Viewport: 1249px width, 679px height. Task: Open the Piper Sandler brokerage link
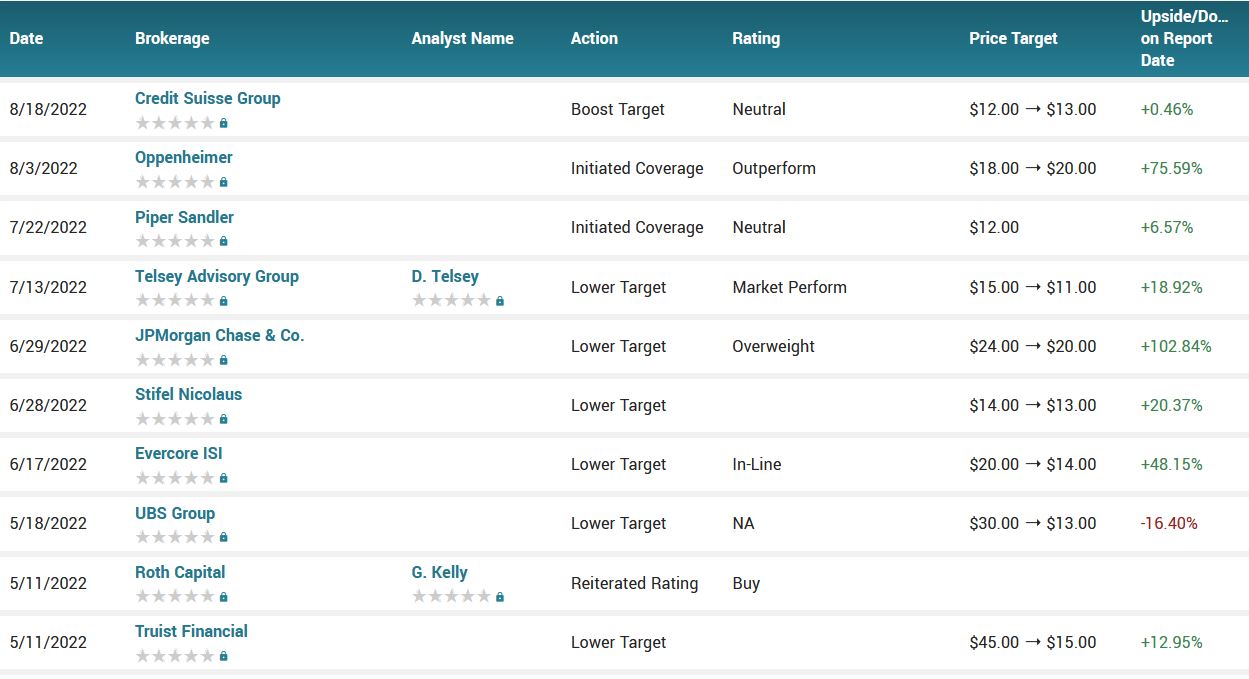[184, 217]
